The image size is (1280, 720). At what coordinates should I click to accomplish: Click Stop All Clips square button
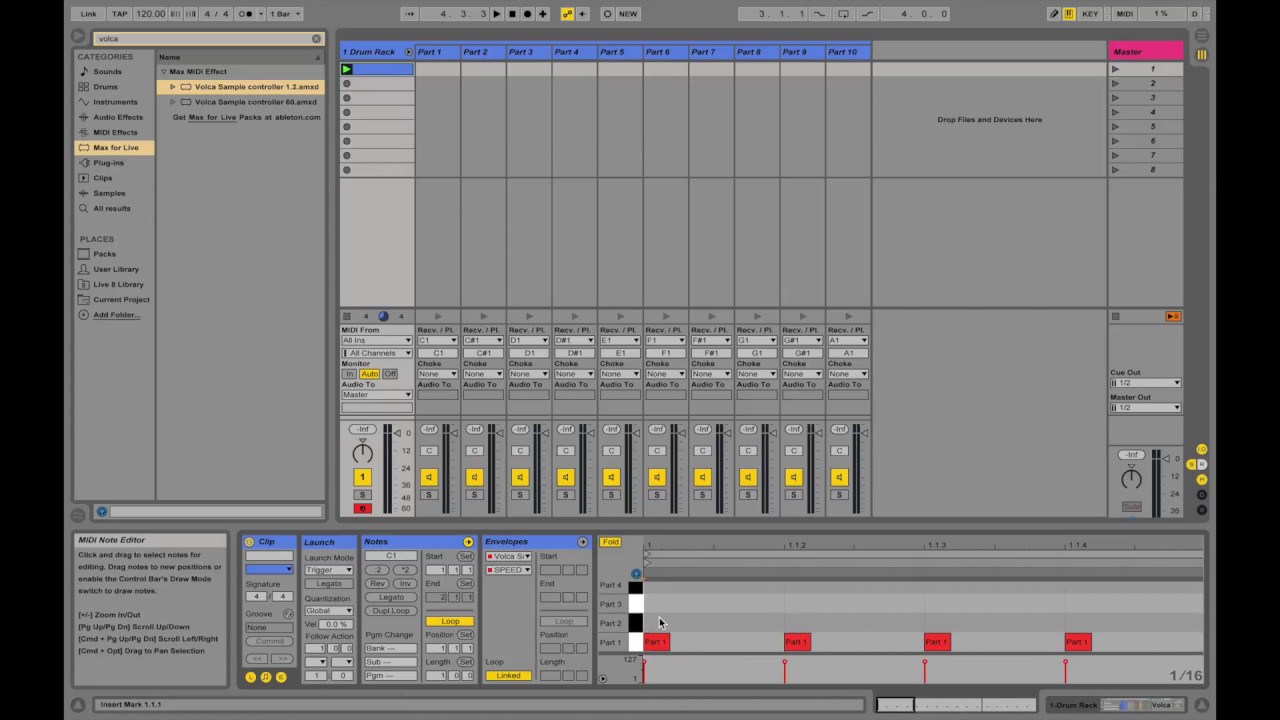1116,316
